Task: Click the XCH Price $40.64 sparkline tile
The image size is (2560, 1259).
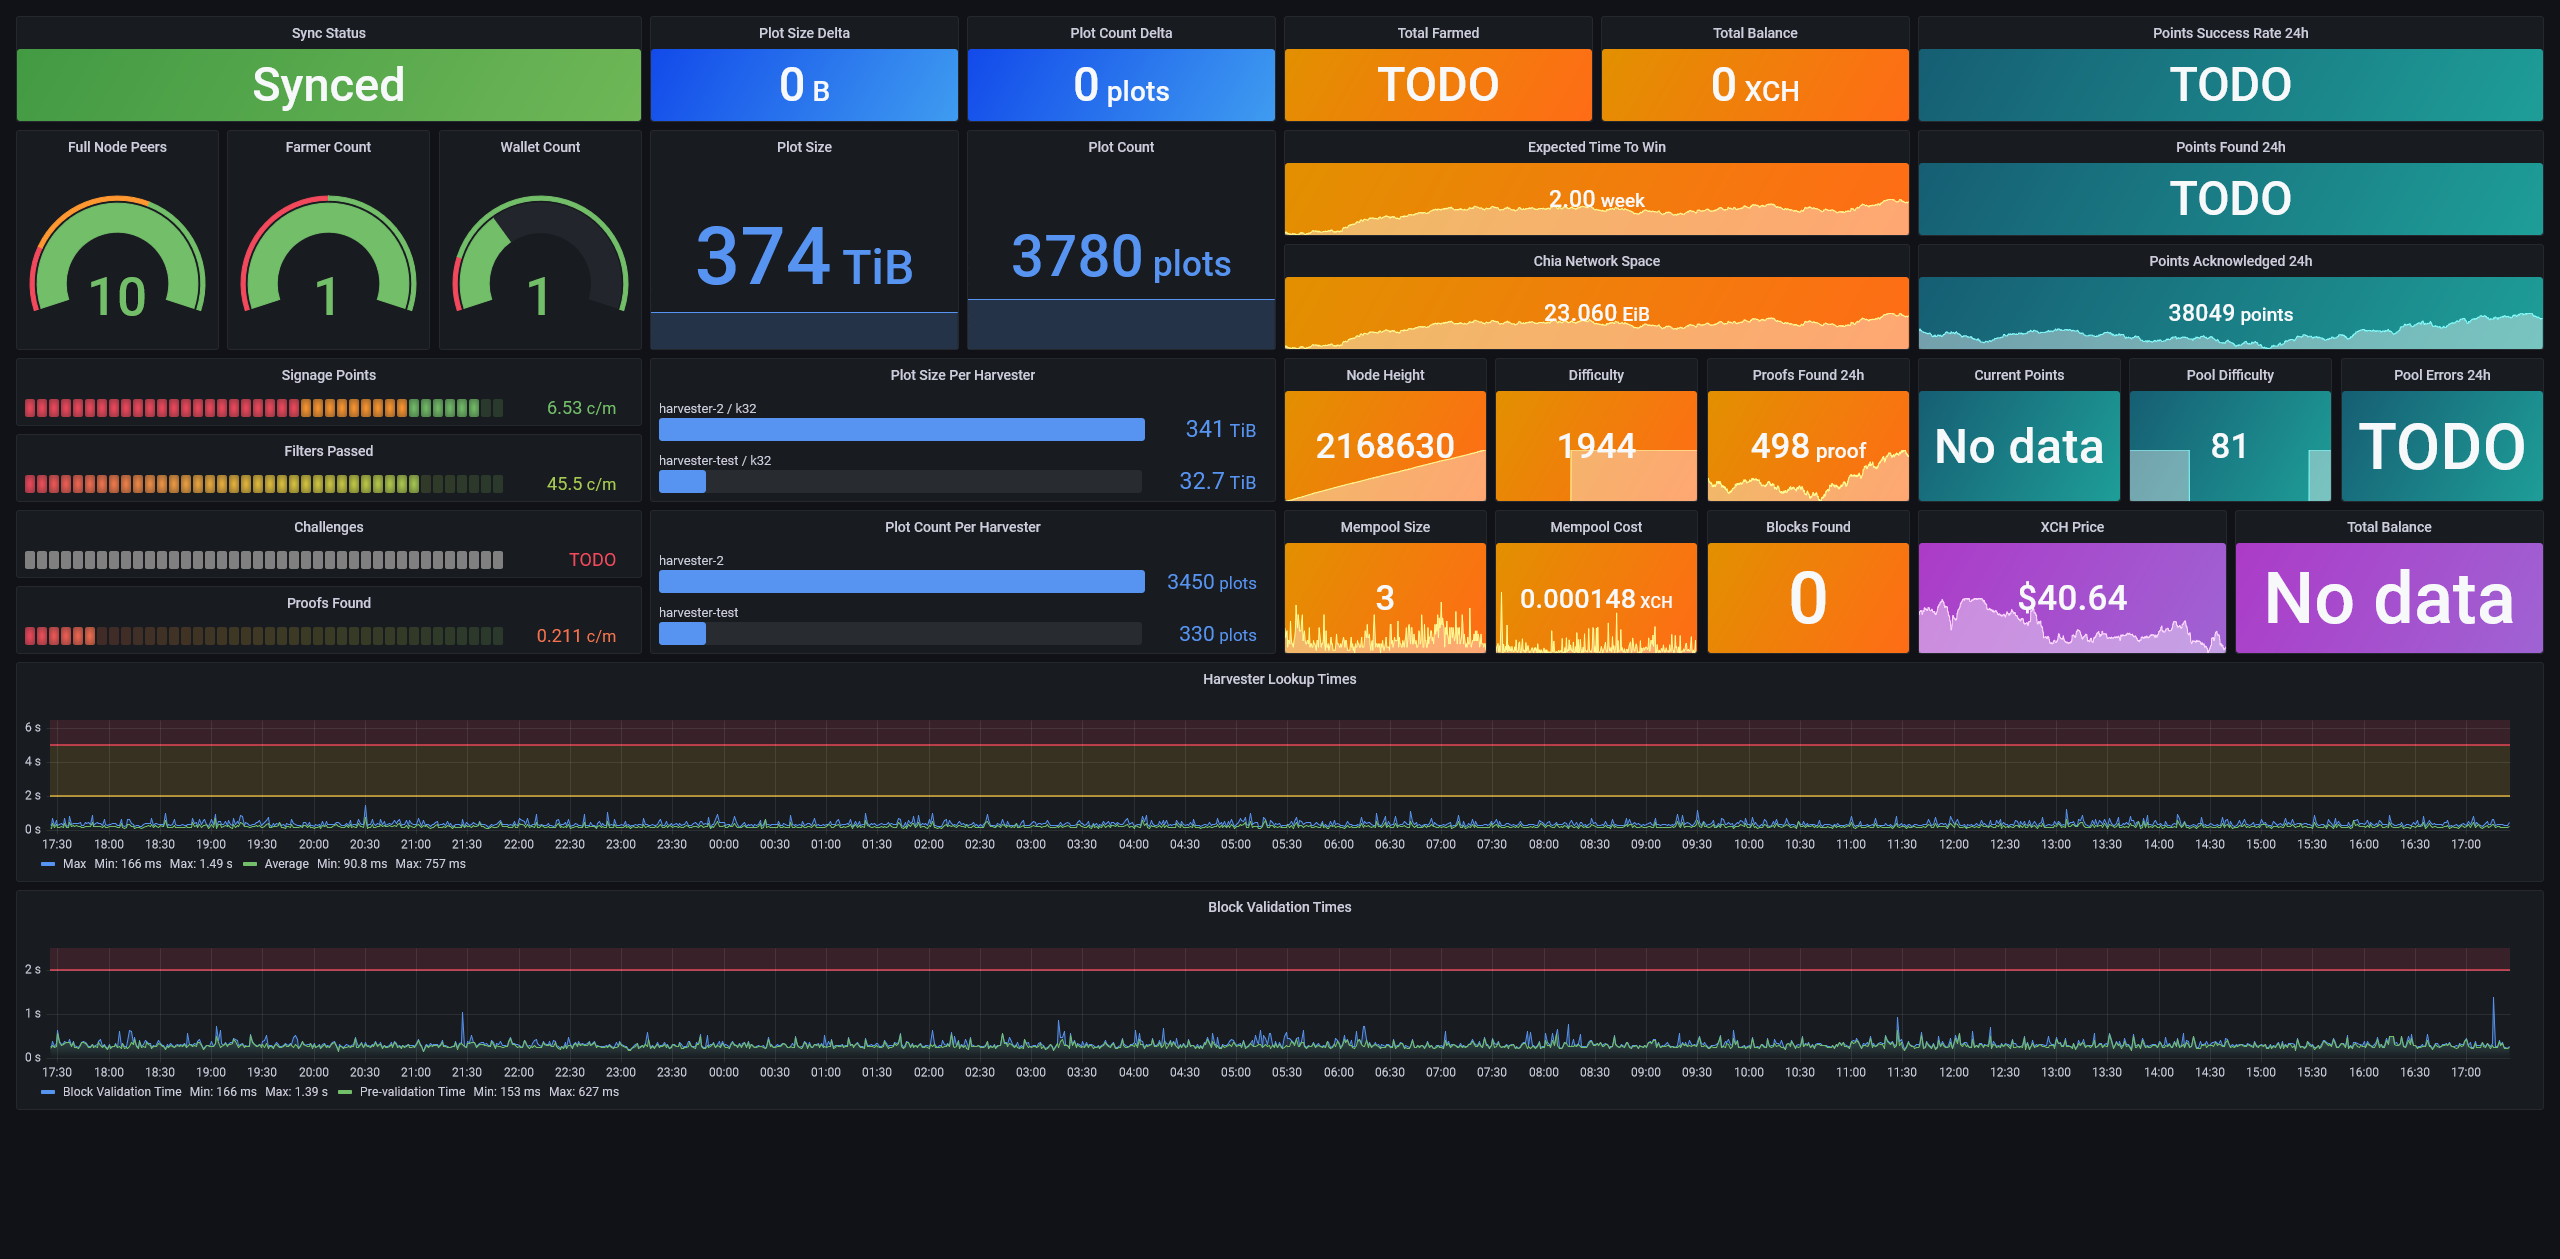Action: point(2071,598)
